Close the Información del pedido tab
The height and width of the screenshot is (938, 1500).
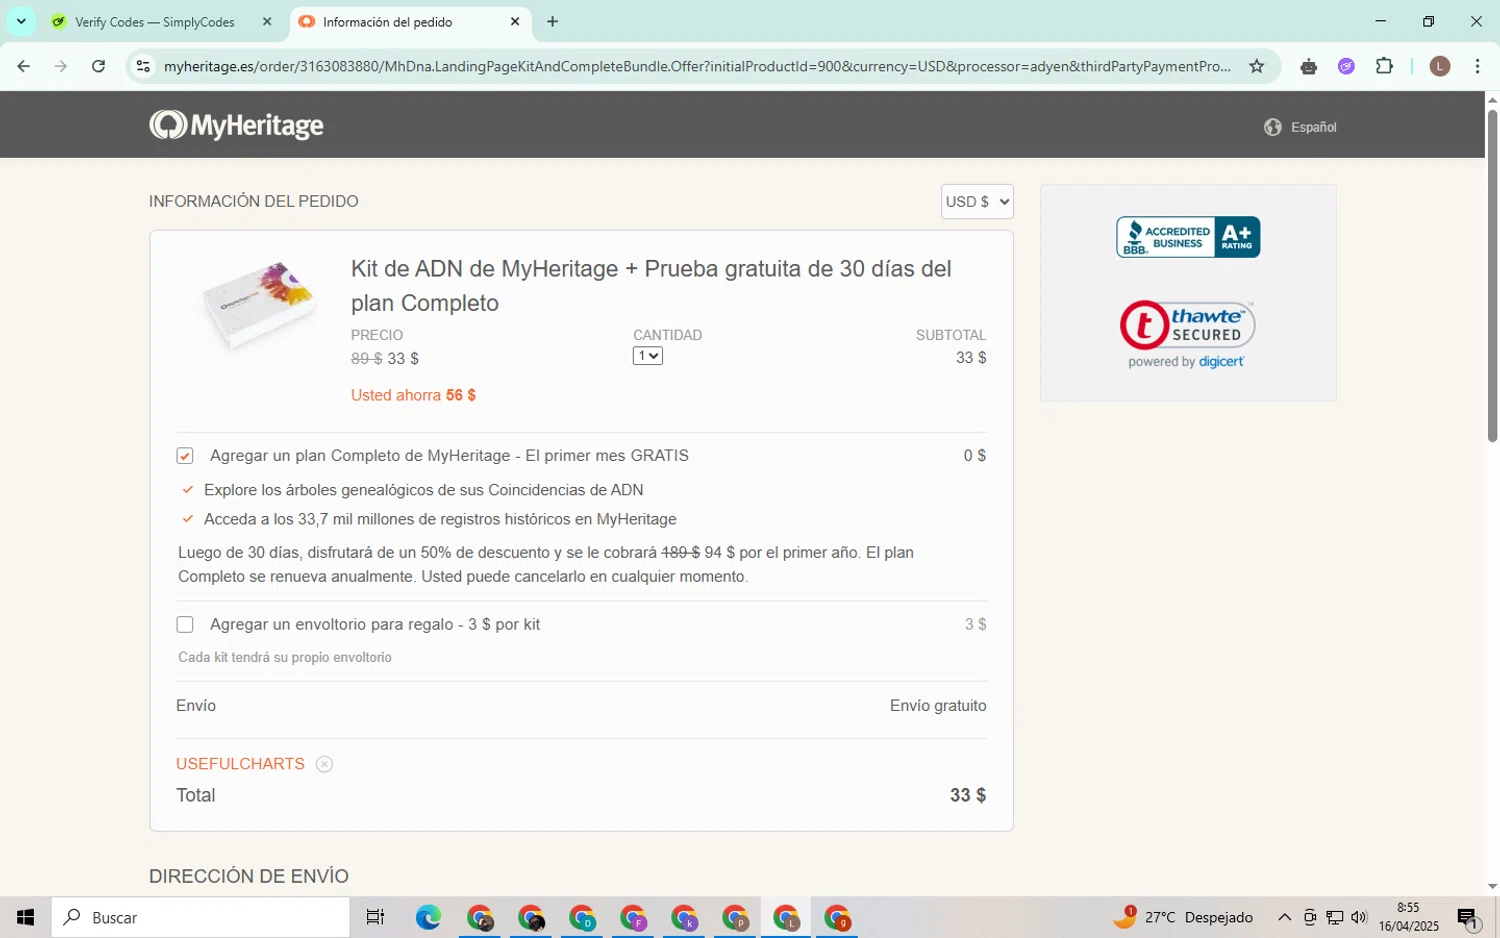click(x=515, y=21)
